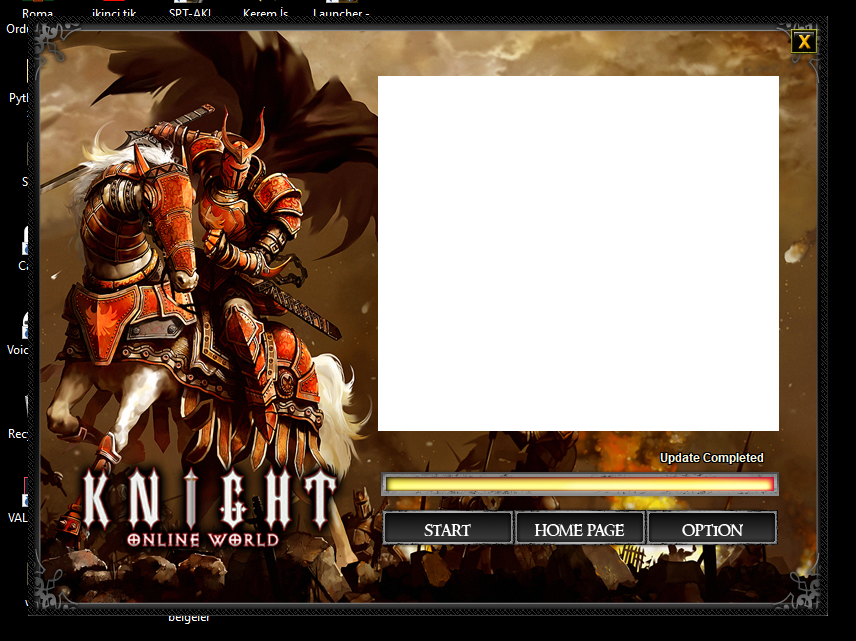Viewport: 856px width, 641px height.
Task: Select the Roma desktop shortcut
Action: tap(38, 12)
